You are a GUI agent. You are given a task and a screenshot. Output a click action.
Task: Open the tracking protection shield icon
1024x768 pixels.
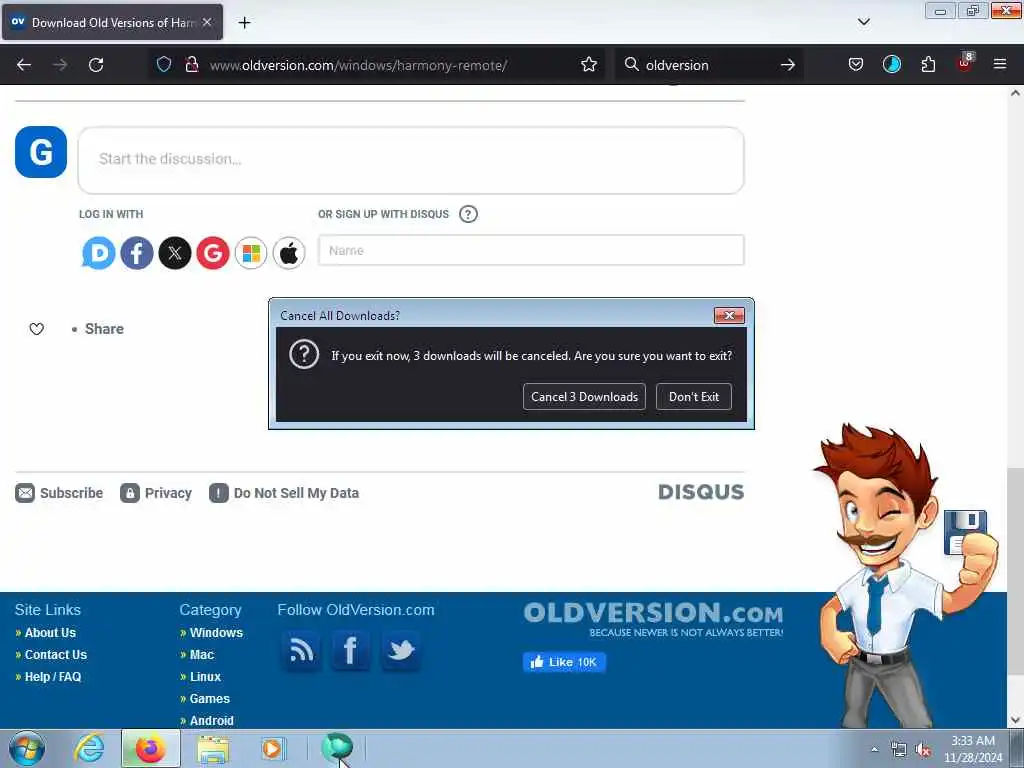point(164,64)
